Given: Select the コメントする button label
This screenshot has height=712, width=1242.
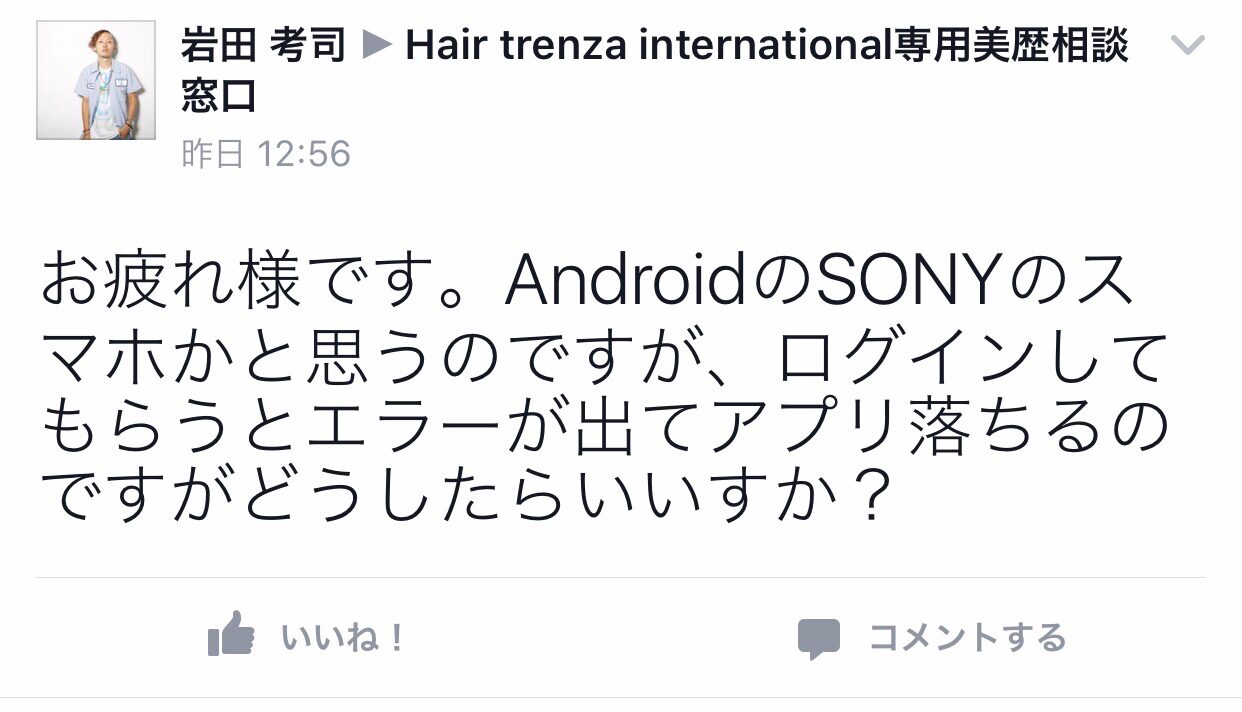Looking at the screenshot, I should [967, 637].
